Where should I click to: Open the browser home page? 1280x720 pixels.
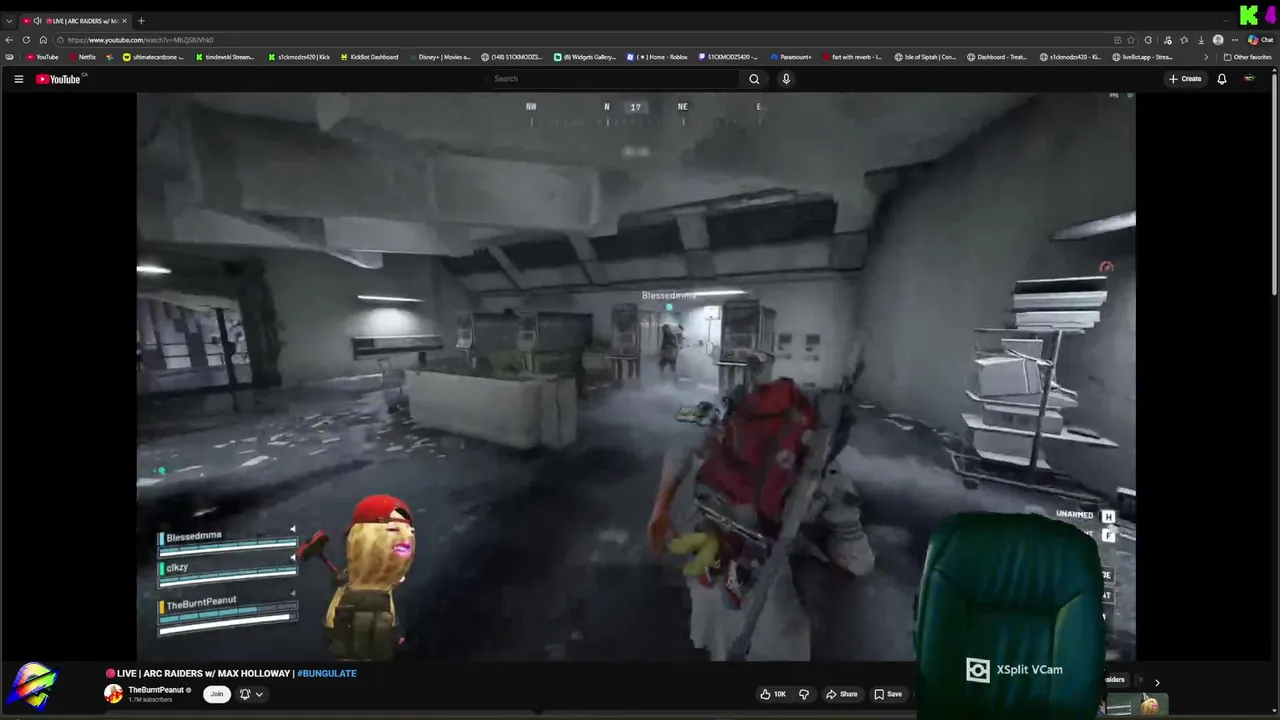coord(43,40)
